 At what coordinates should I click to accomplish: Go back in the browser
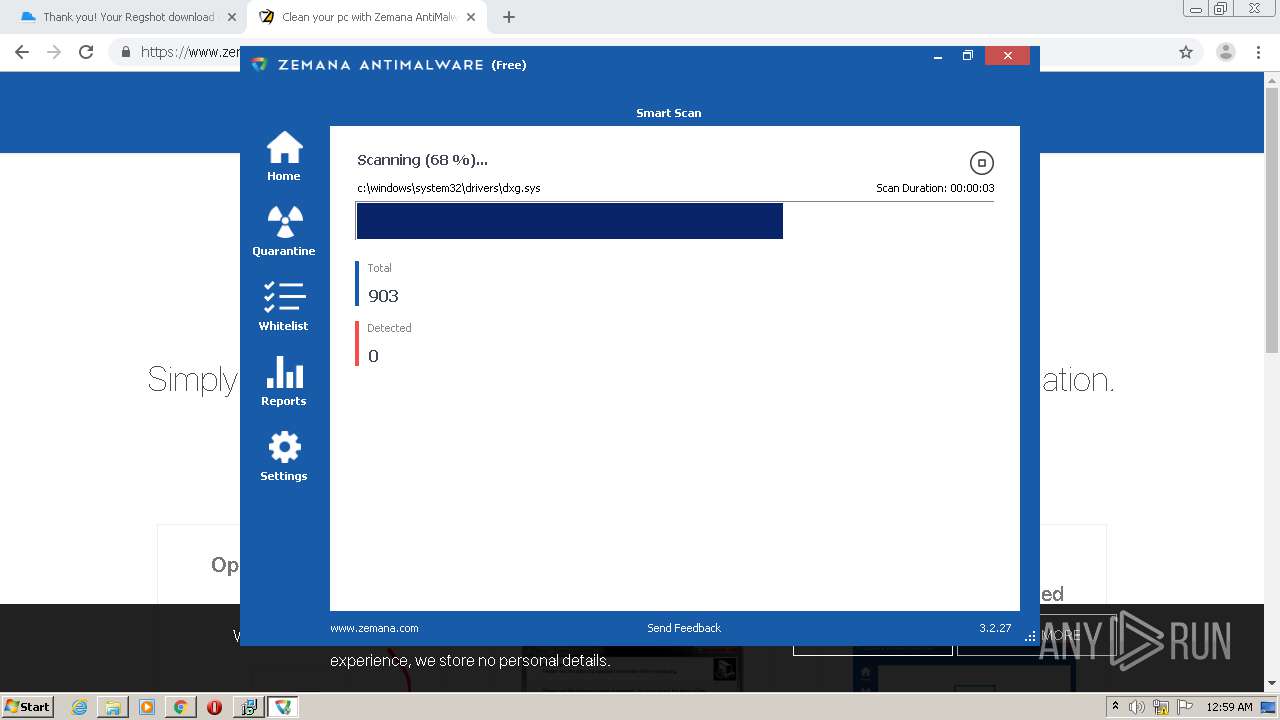[x=22, y=52]
